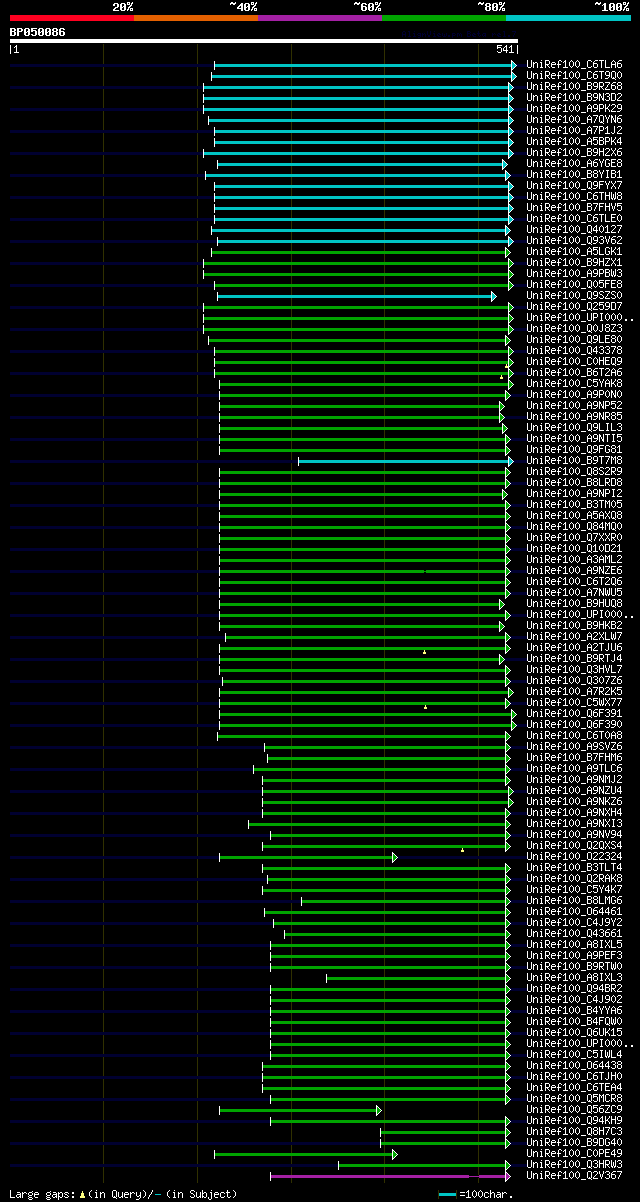Select the UniRef100_B9HUQ8 label
This screenshot has width=640, height=1202.
point(574,603)
